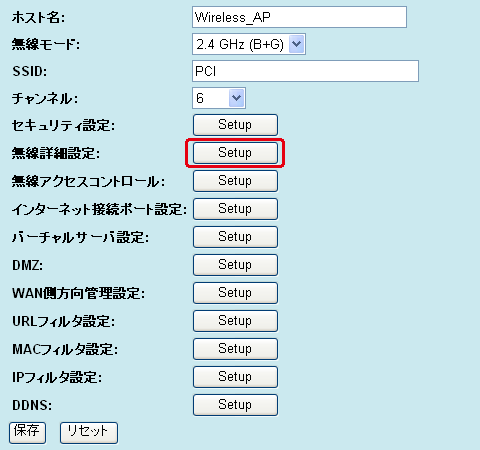Open Setup for WAN側方向管理設定
Viewport: 480px width, 450px height.
pyautogui.click(x=235, y=293)
